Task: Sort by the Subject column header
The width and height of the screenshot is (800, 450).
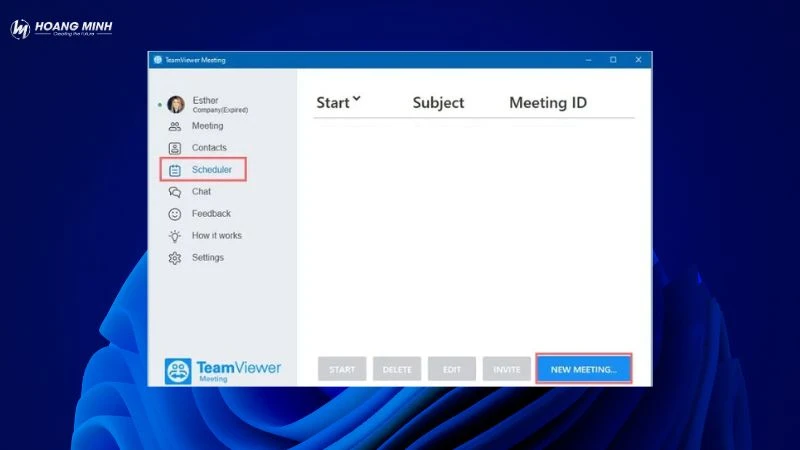Action: coord(438,103)
